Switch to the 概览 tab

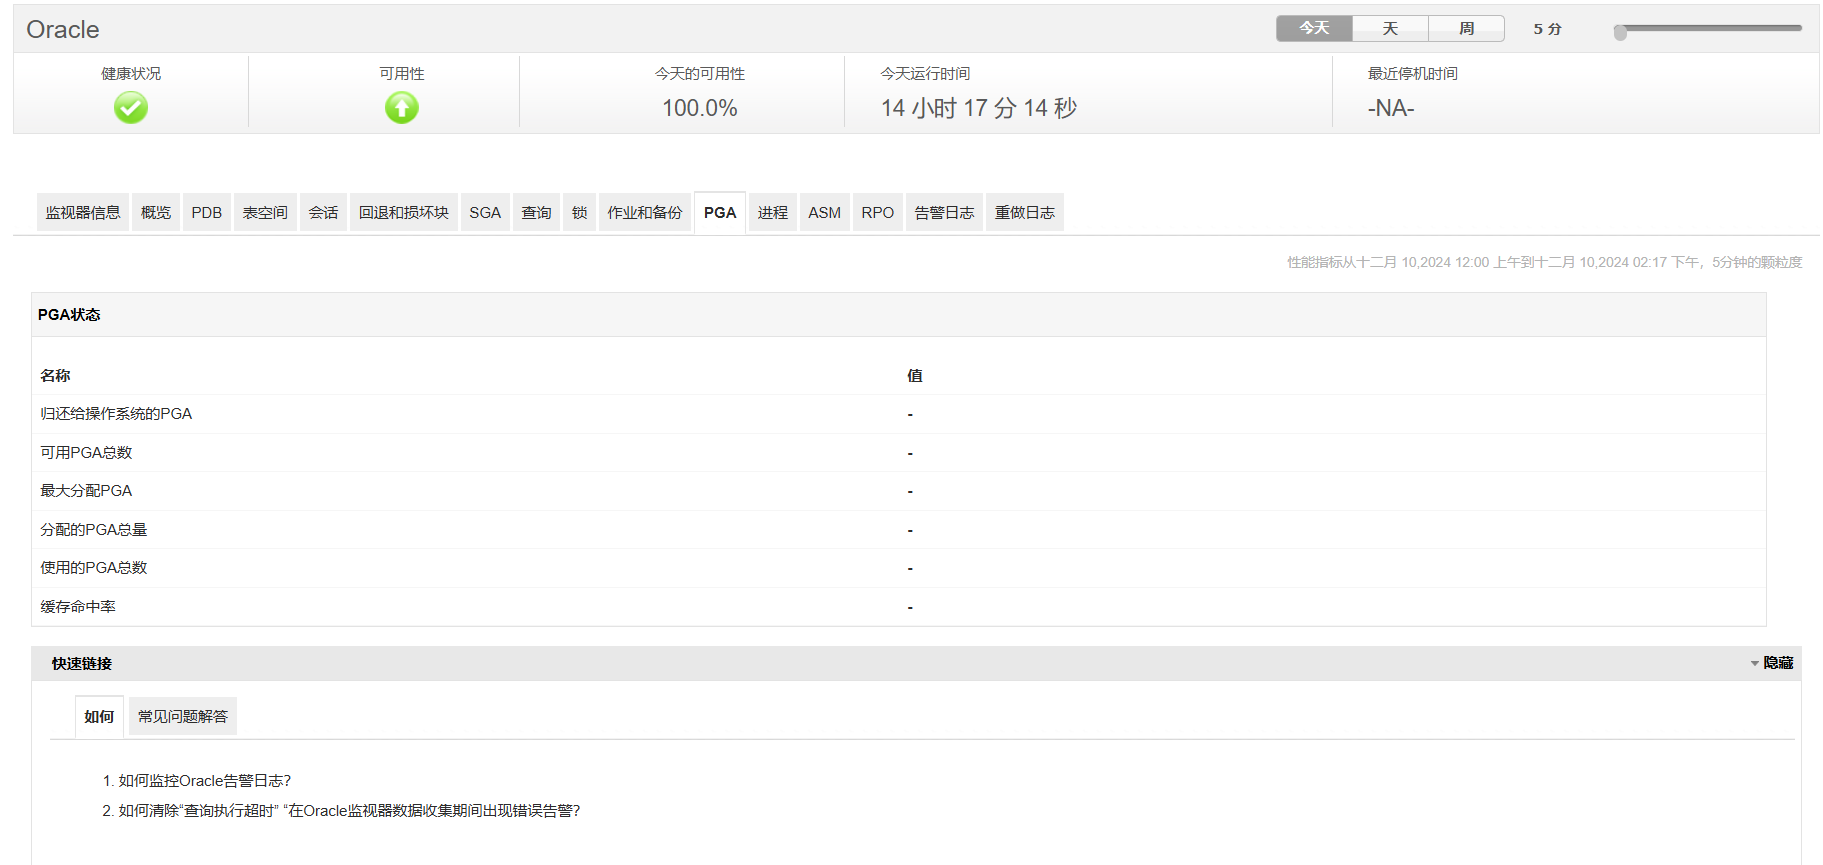pyautogui.click(x=156, y=212)
